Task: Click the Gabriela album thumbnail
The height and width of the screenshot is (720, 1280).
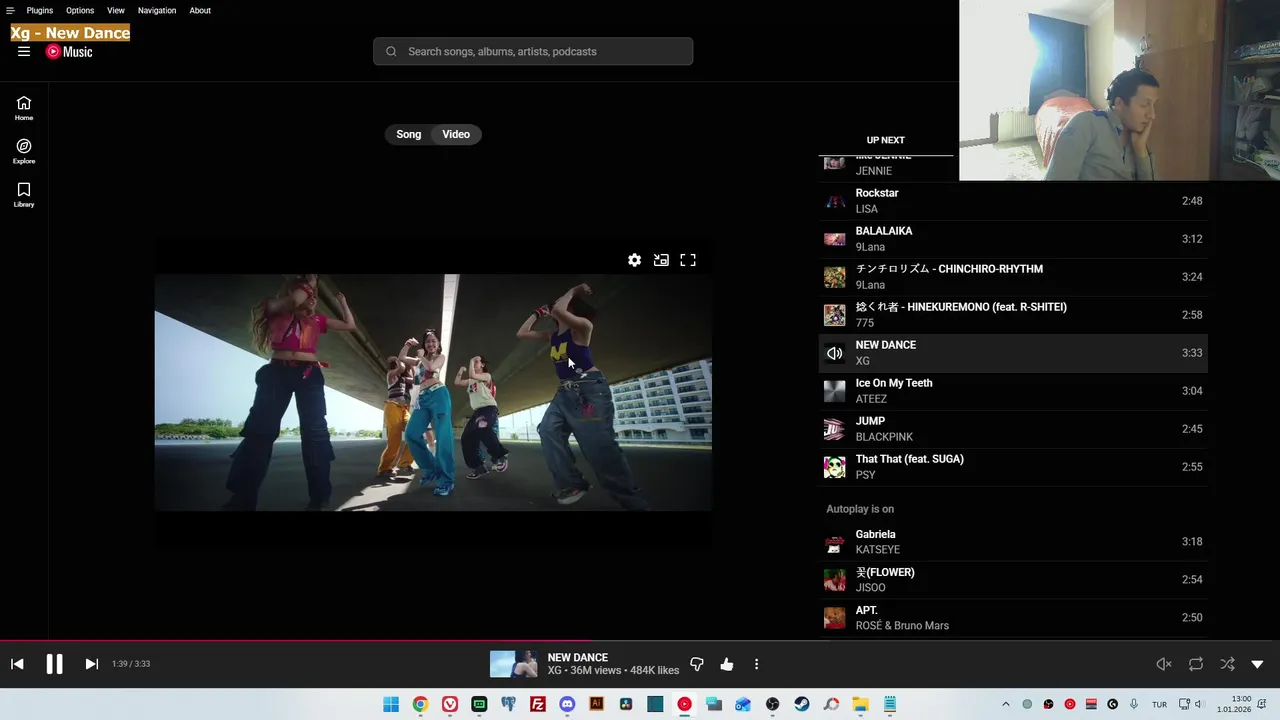Action: point(834,542)
